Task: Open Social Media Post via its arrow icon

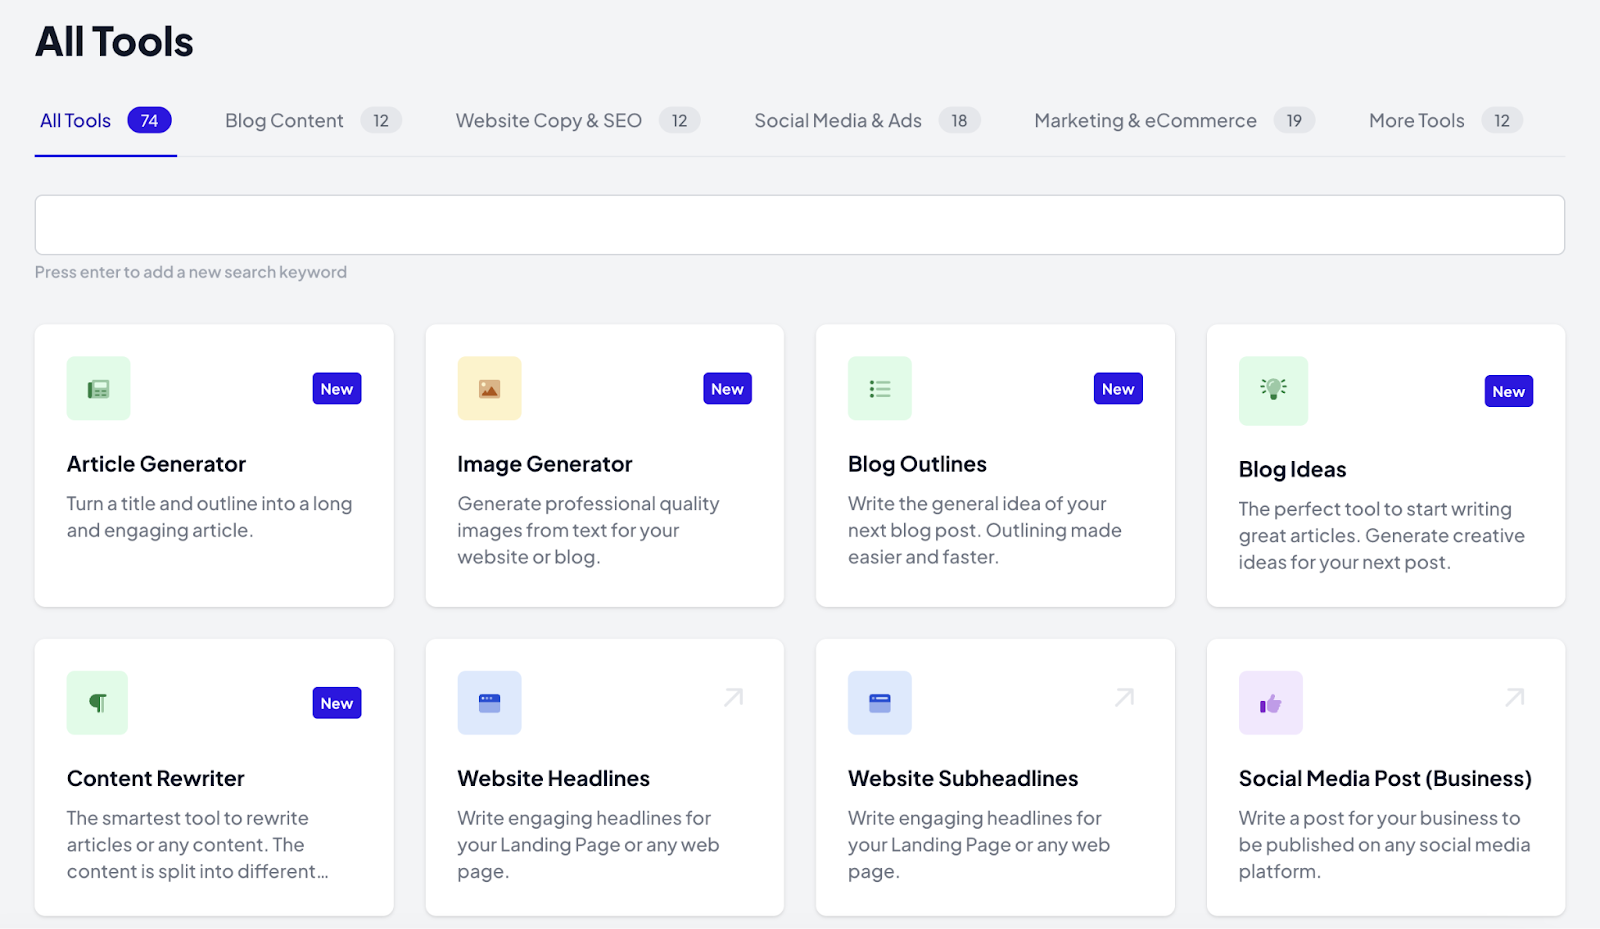Action: point(1514,697)
